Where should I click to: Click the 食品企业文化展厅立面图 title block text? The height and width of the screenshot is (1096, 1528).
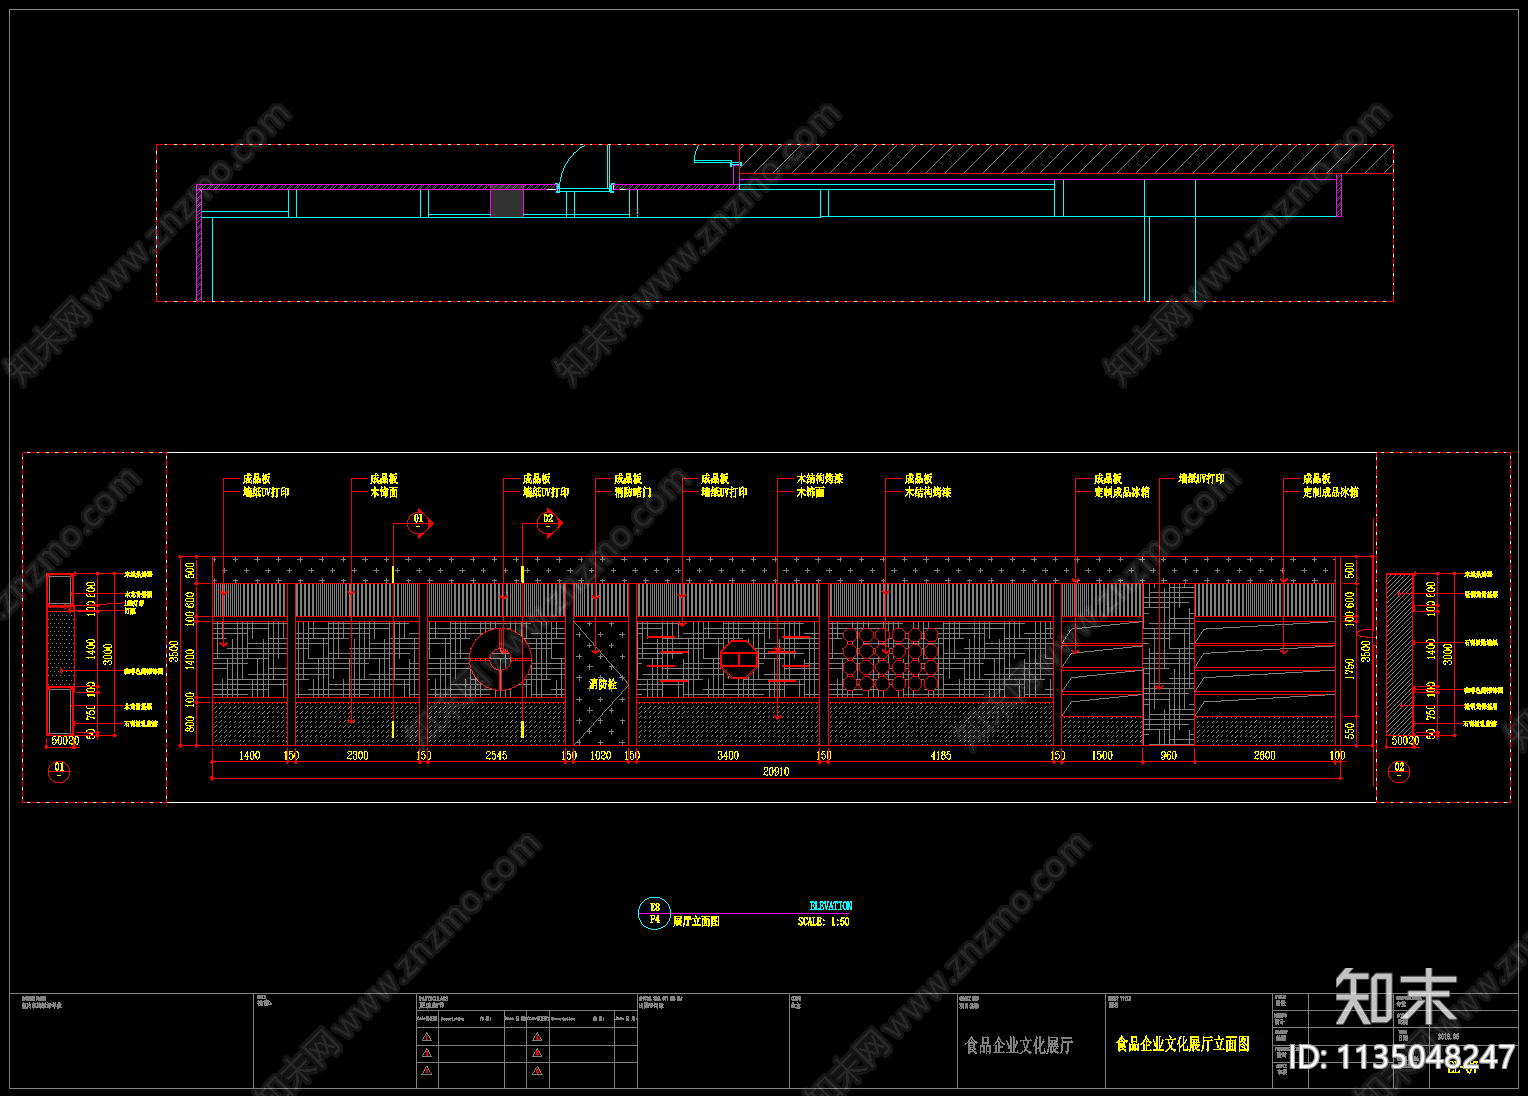(x=1183, y=1044)
